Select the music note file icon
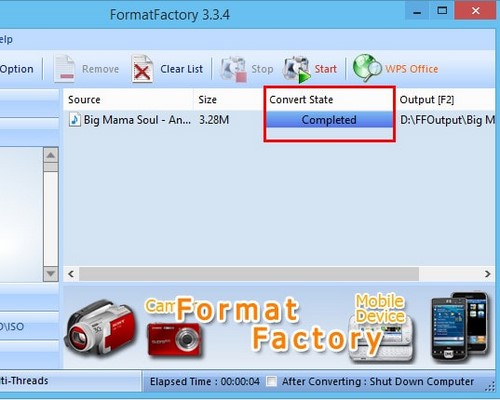The width and height of the screenshot is (500, 400). click(x=75, y=120)
